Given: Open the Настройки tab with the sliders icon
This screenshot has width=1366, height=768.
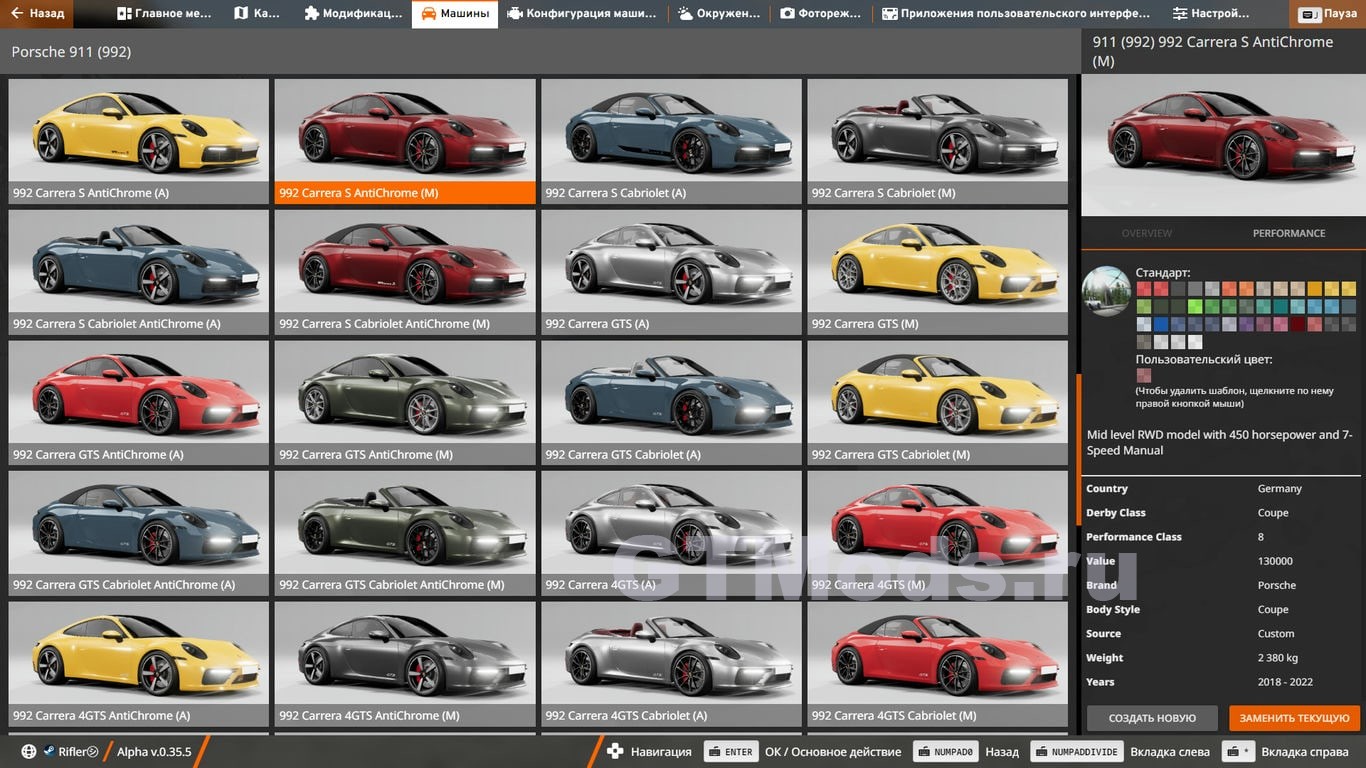Looking at the screenshot, I should click(x=1211, y=14).
